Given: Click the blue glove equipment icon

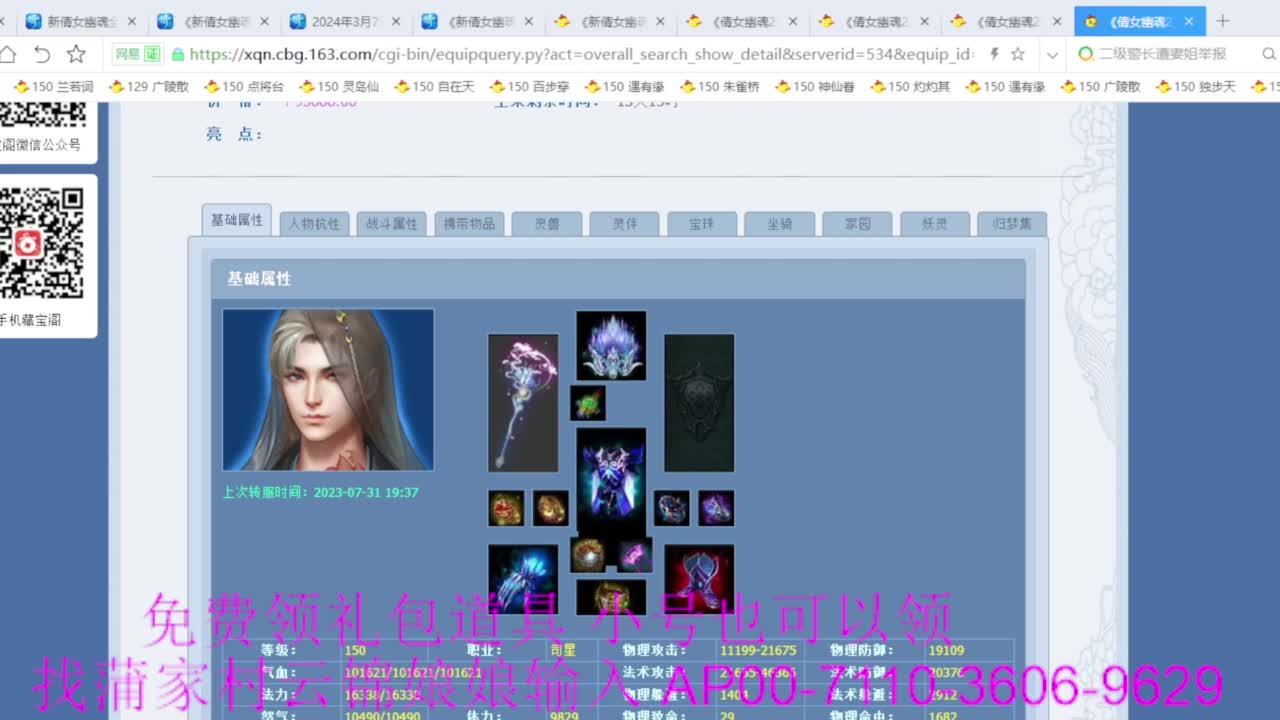Looking at the screenshot, I should click(523, 577).
